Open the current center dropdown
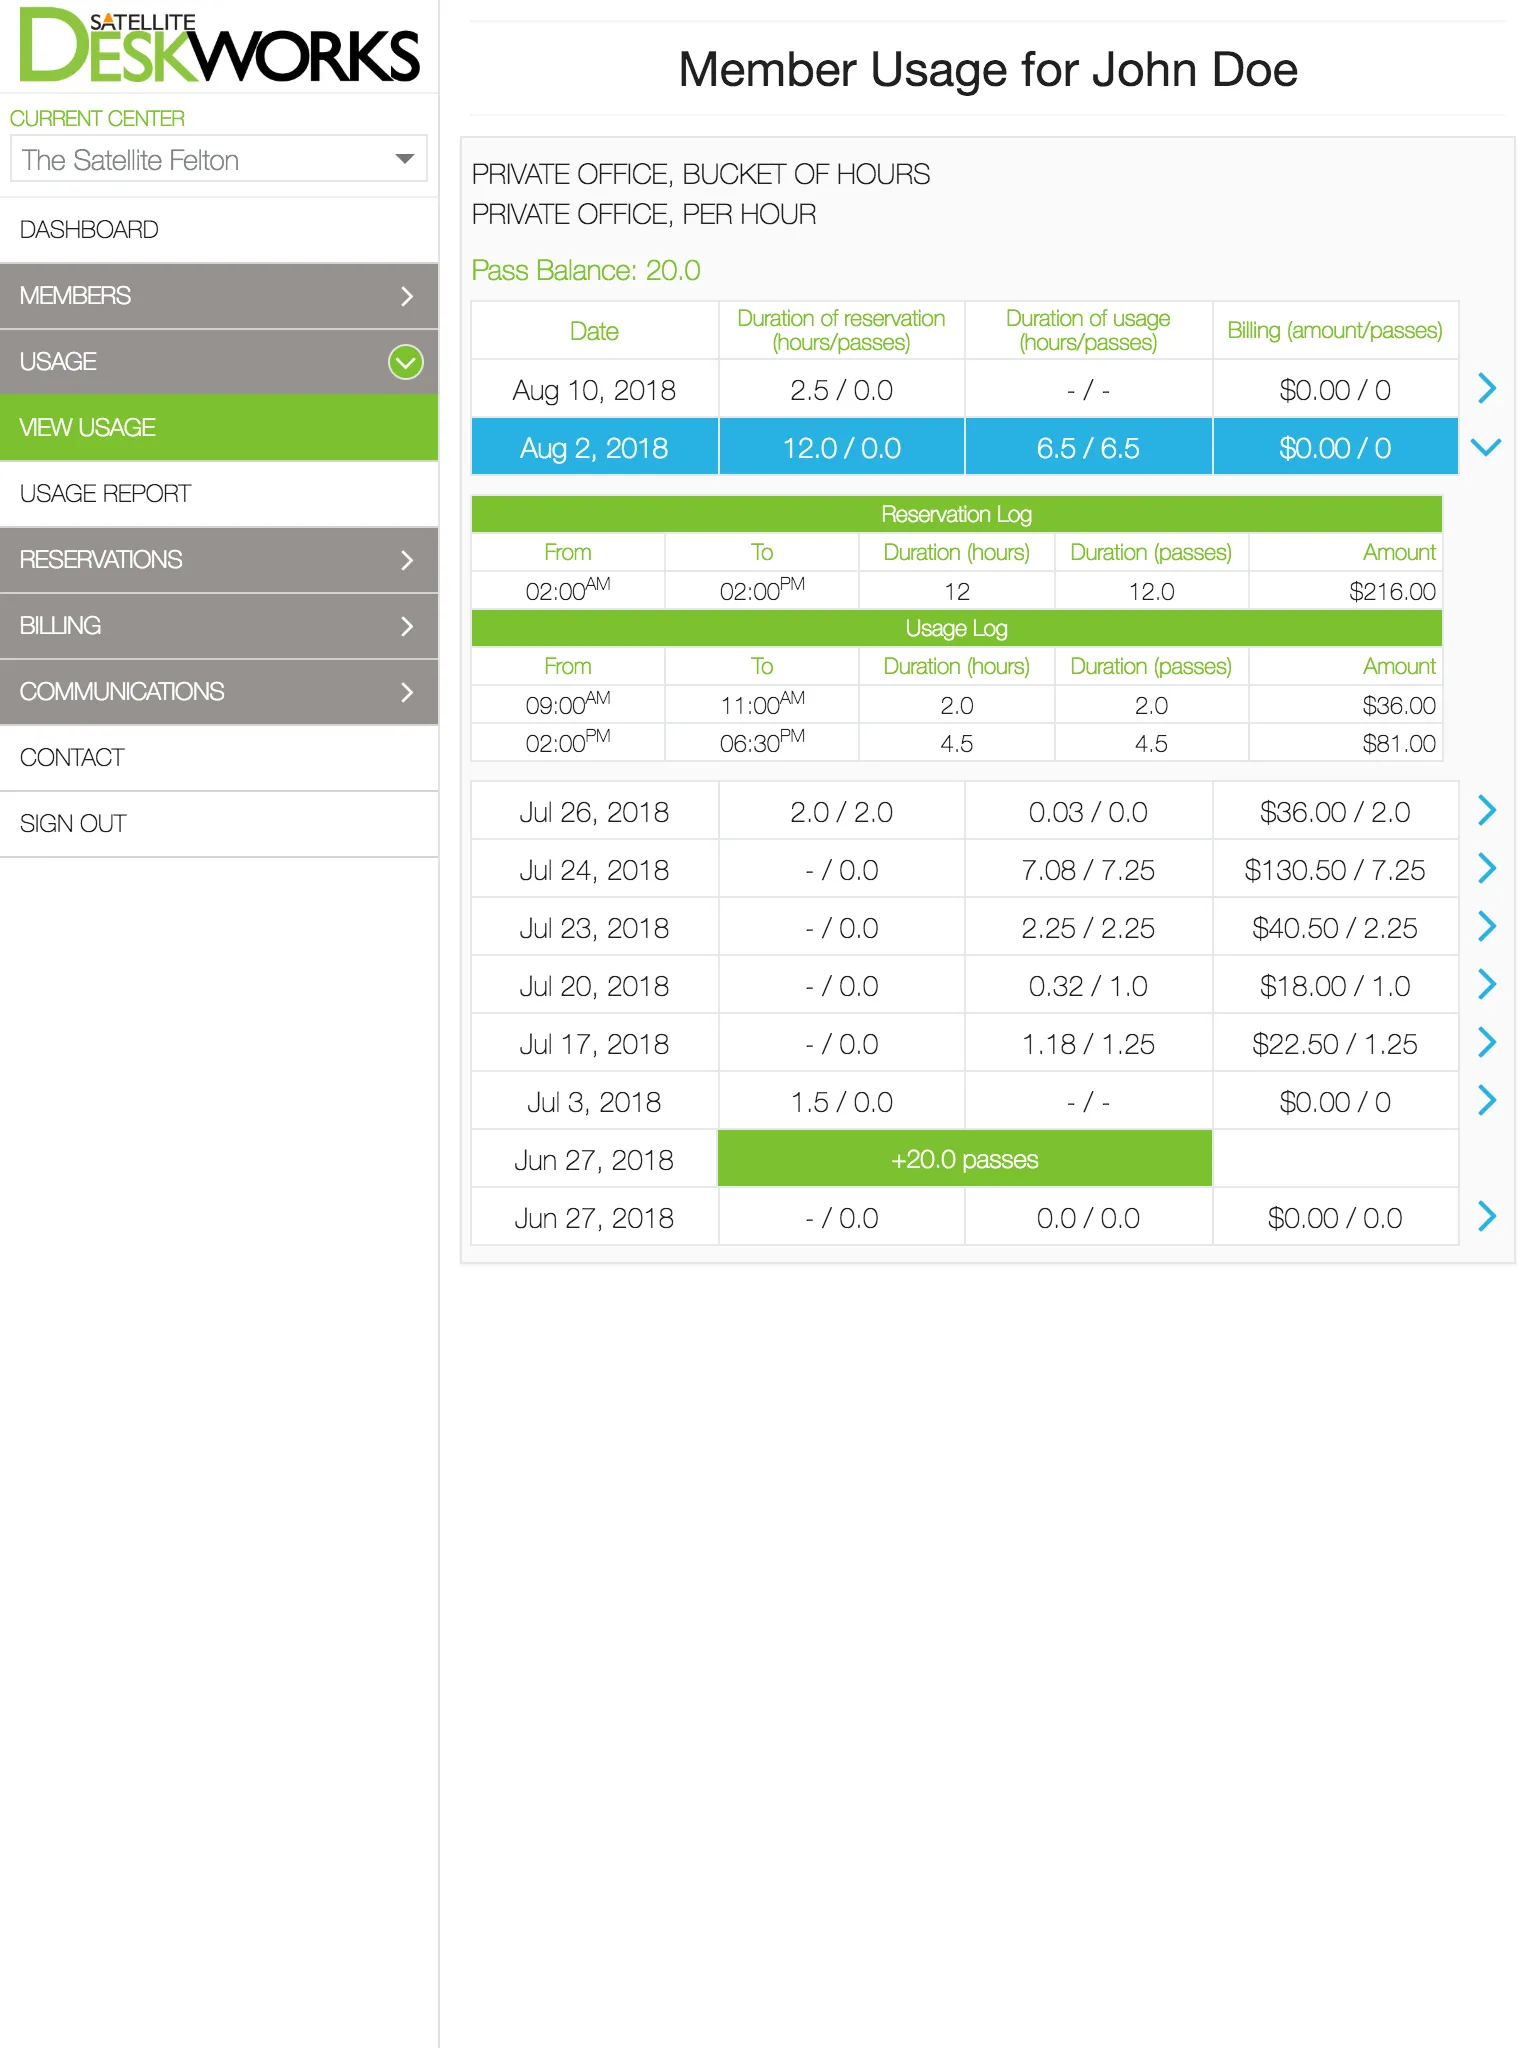 point(219,160)
